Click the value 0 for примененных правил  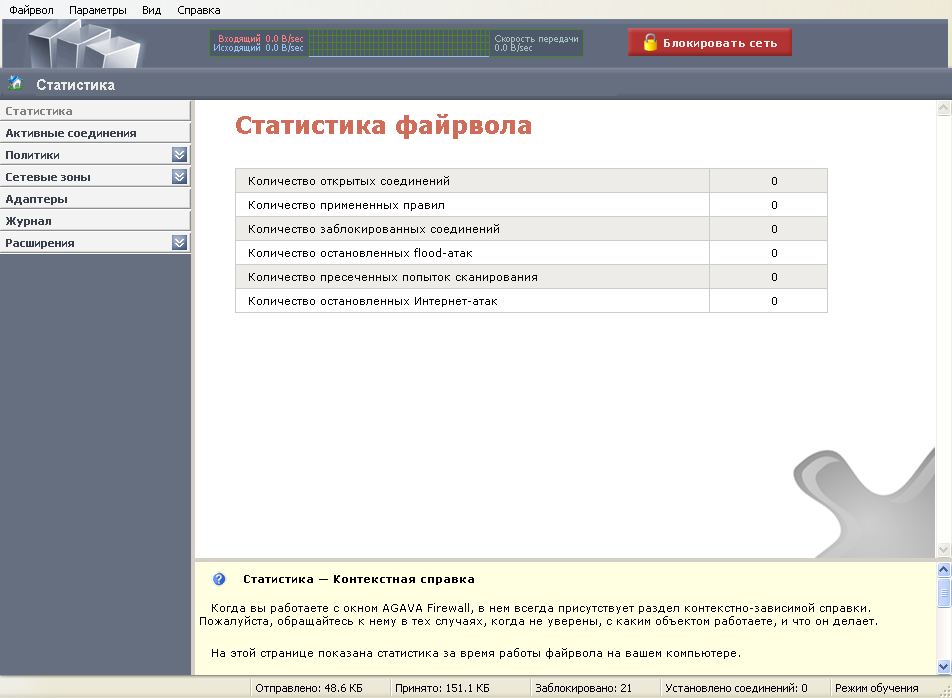tap(774, 205)
